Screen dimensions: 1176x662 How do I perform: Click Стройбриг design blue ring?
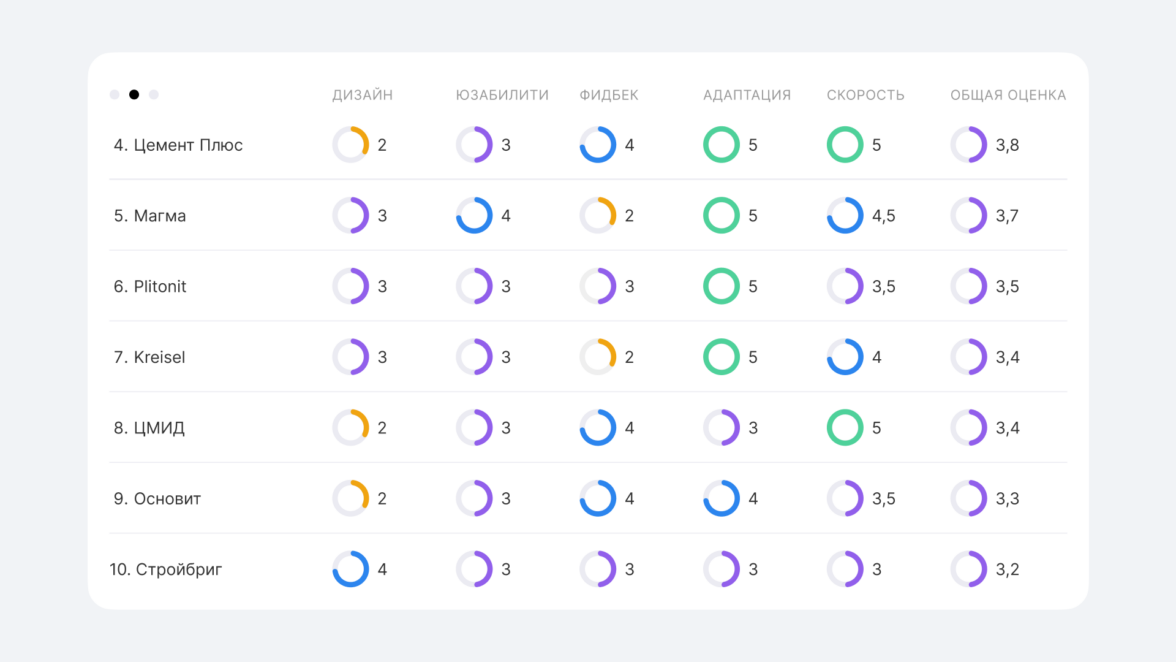[351, 569]
